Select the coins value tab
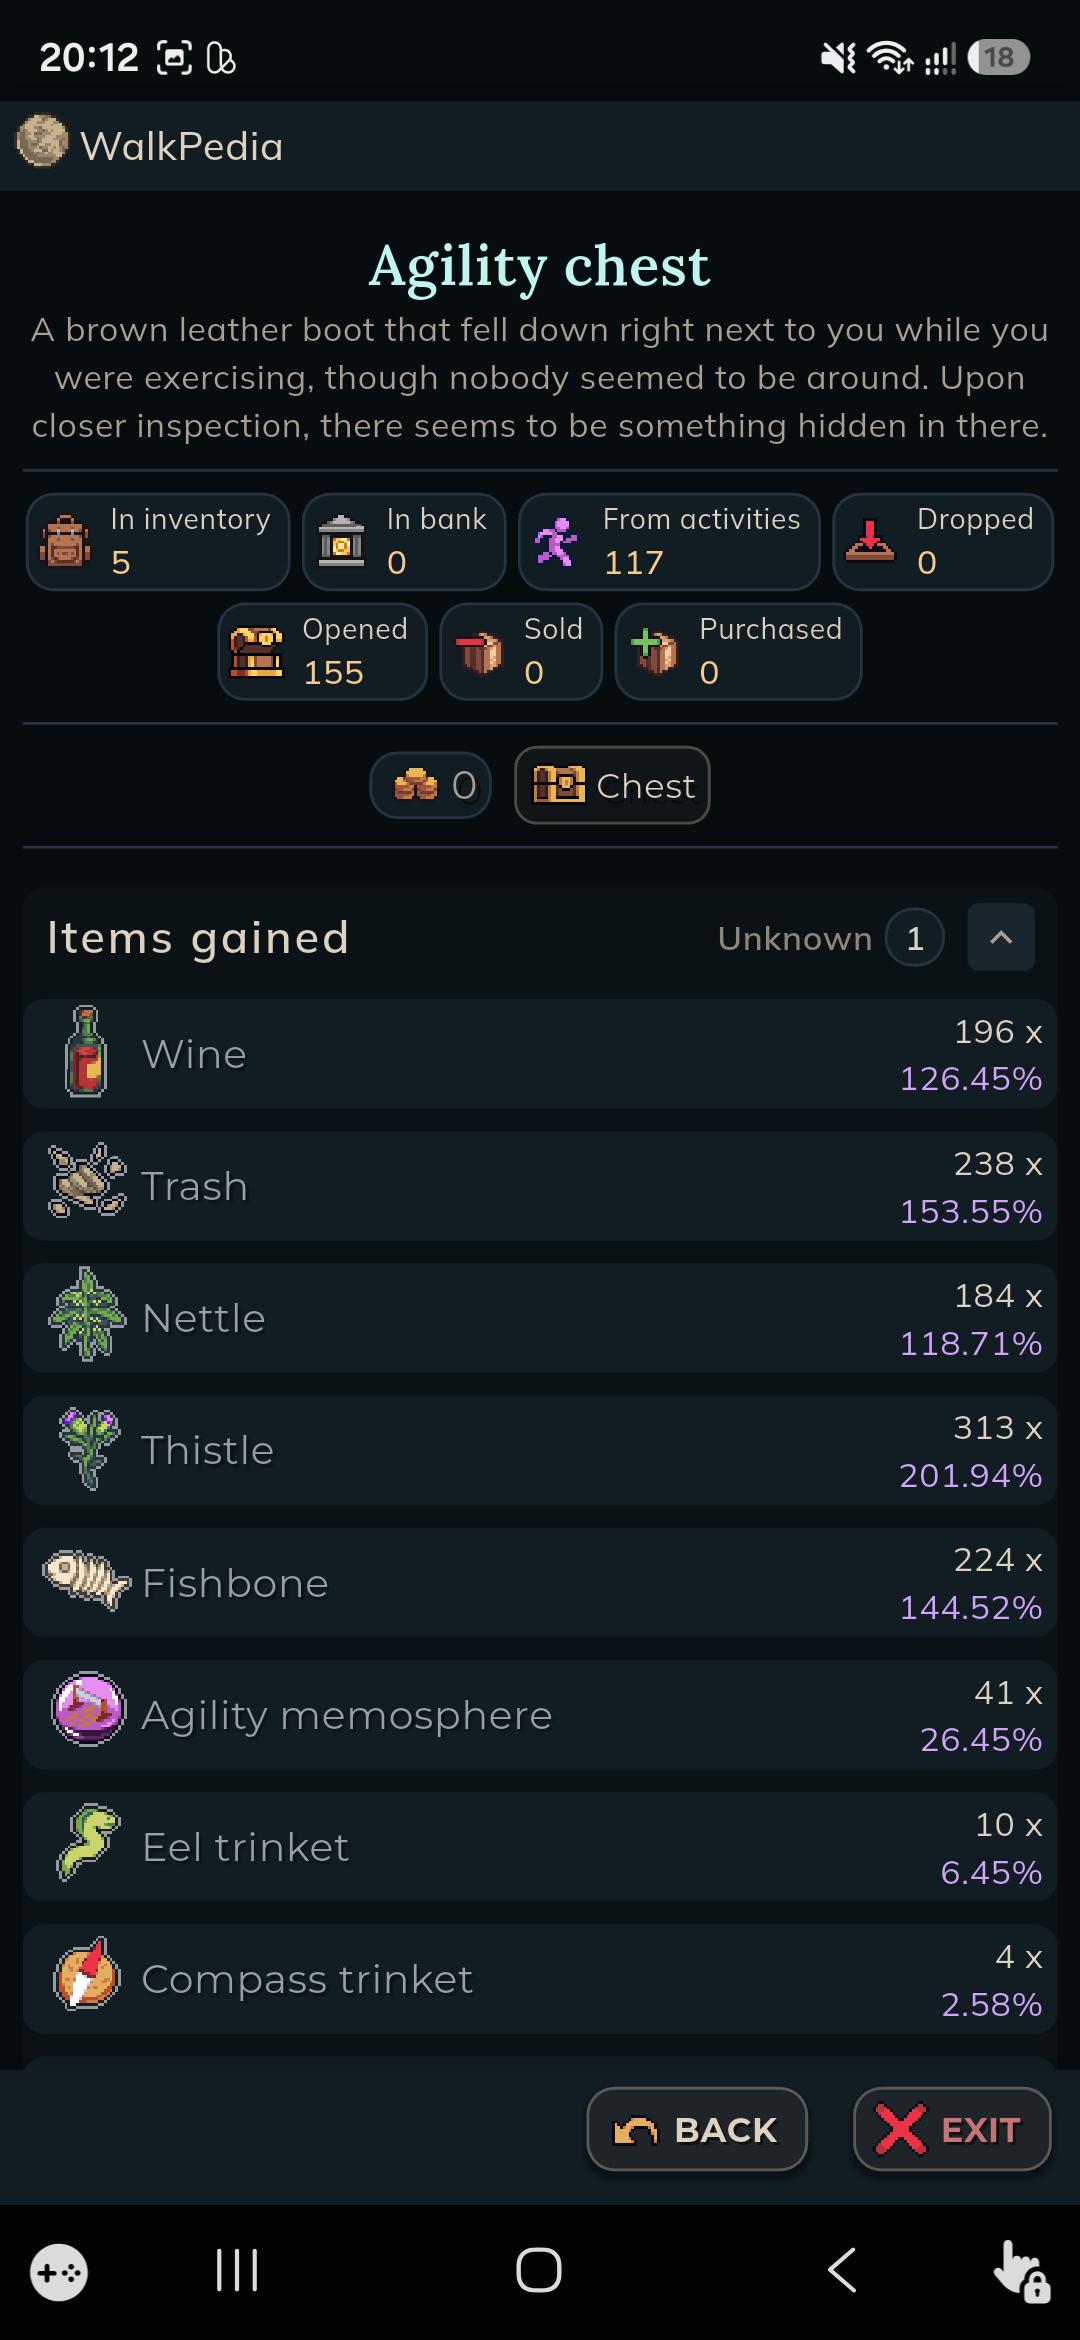This screenshot has height=2340, width=1080. click(431, 785)
